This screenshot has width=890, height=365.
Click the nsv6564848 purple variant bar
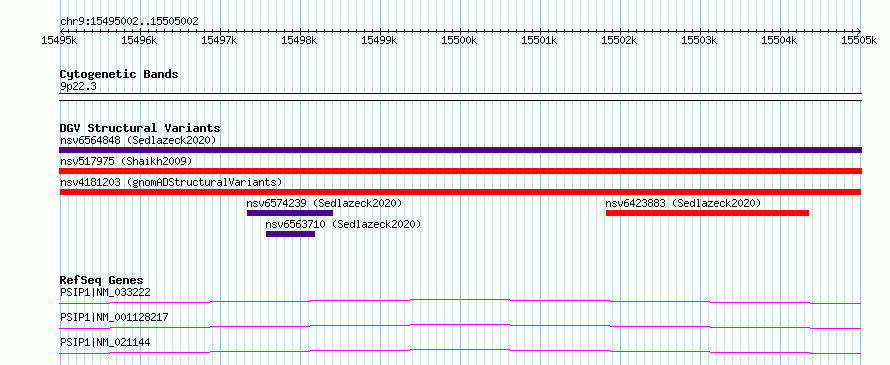pos(460,150)
